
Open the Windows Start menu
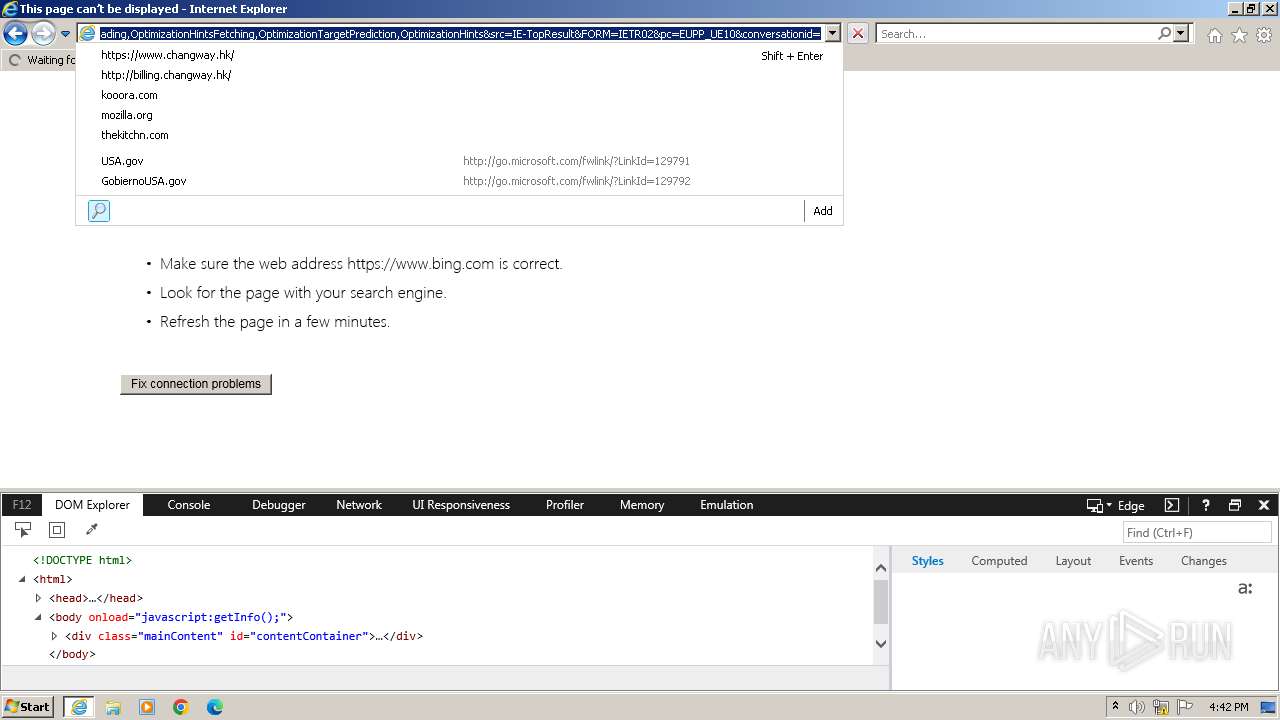pos(28,707)
